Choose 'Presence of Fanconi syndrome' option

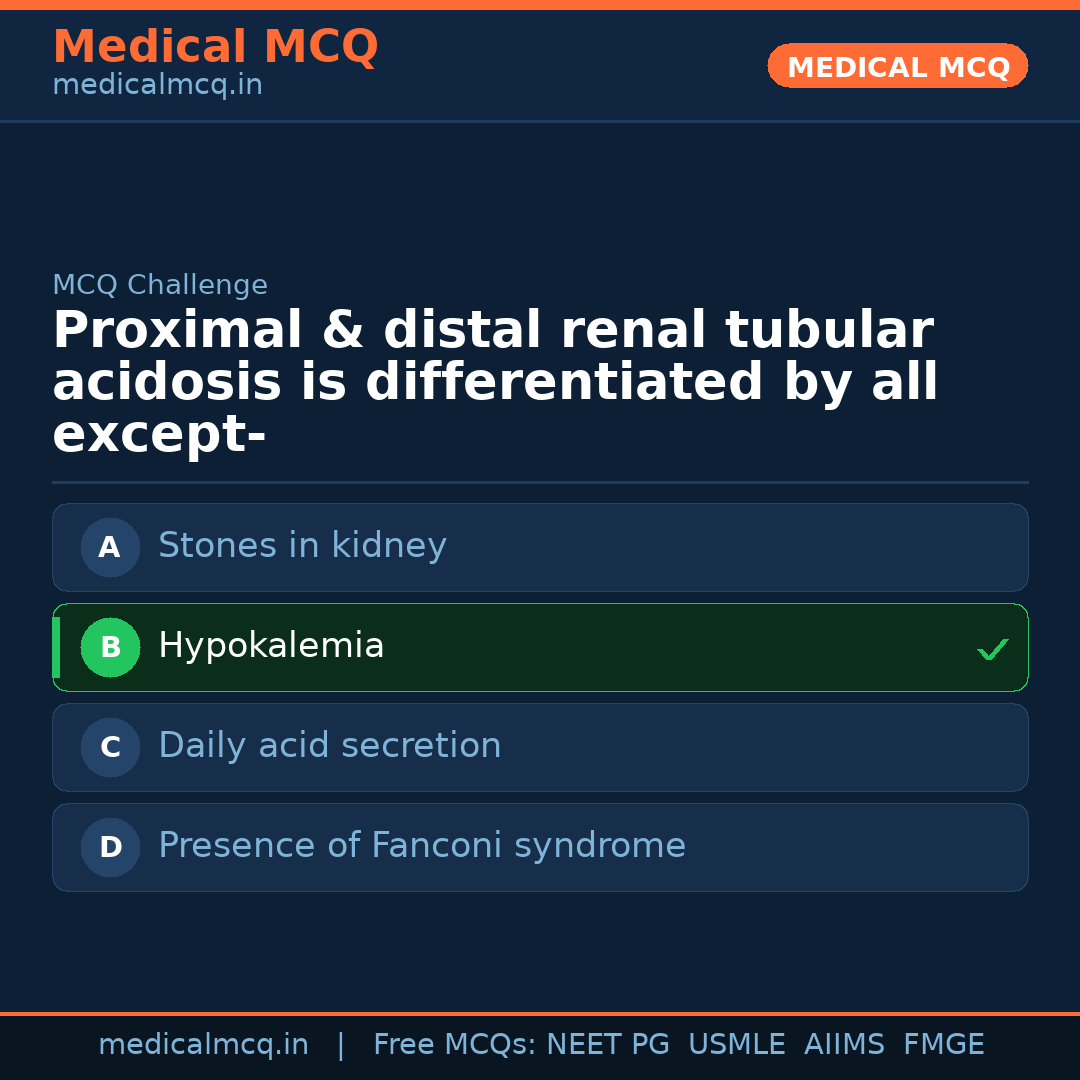421,846
